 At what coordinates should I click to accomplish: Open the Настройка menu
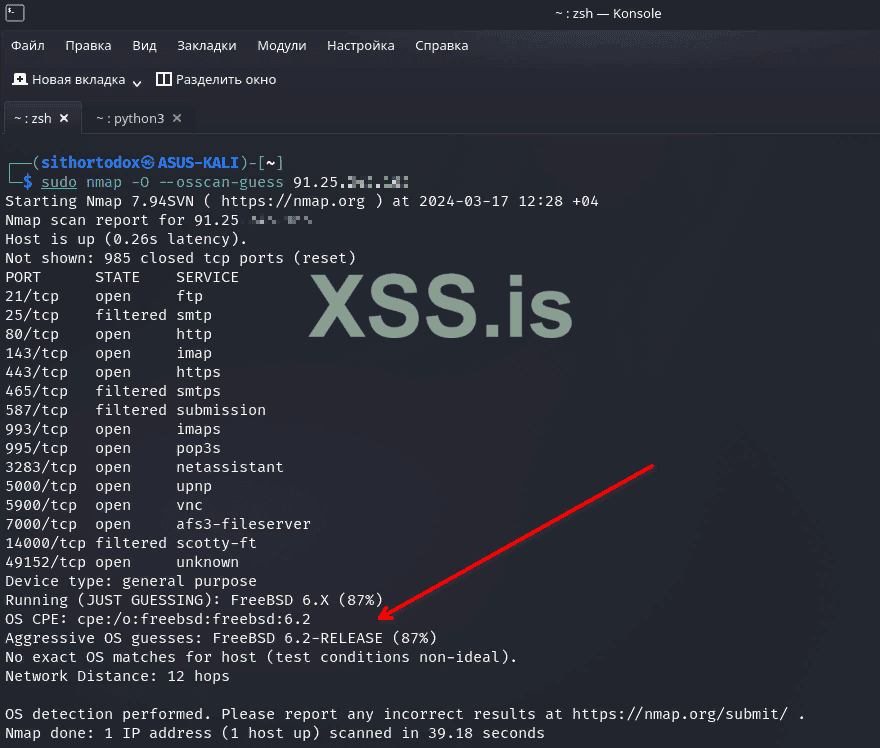click(360, 45)
